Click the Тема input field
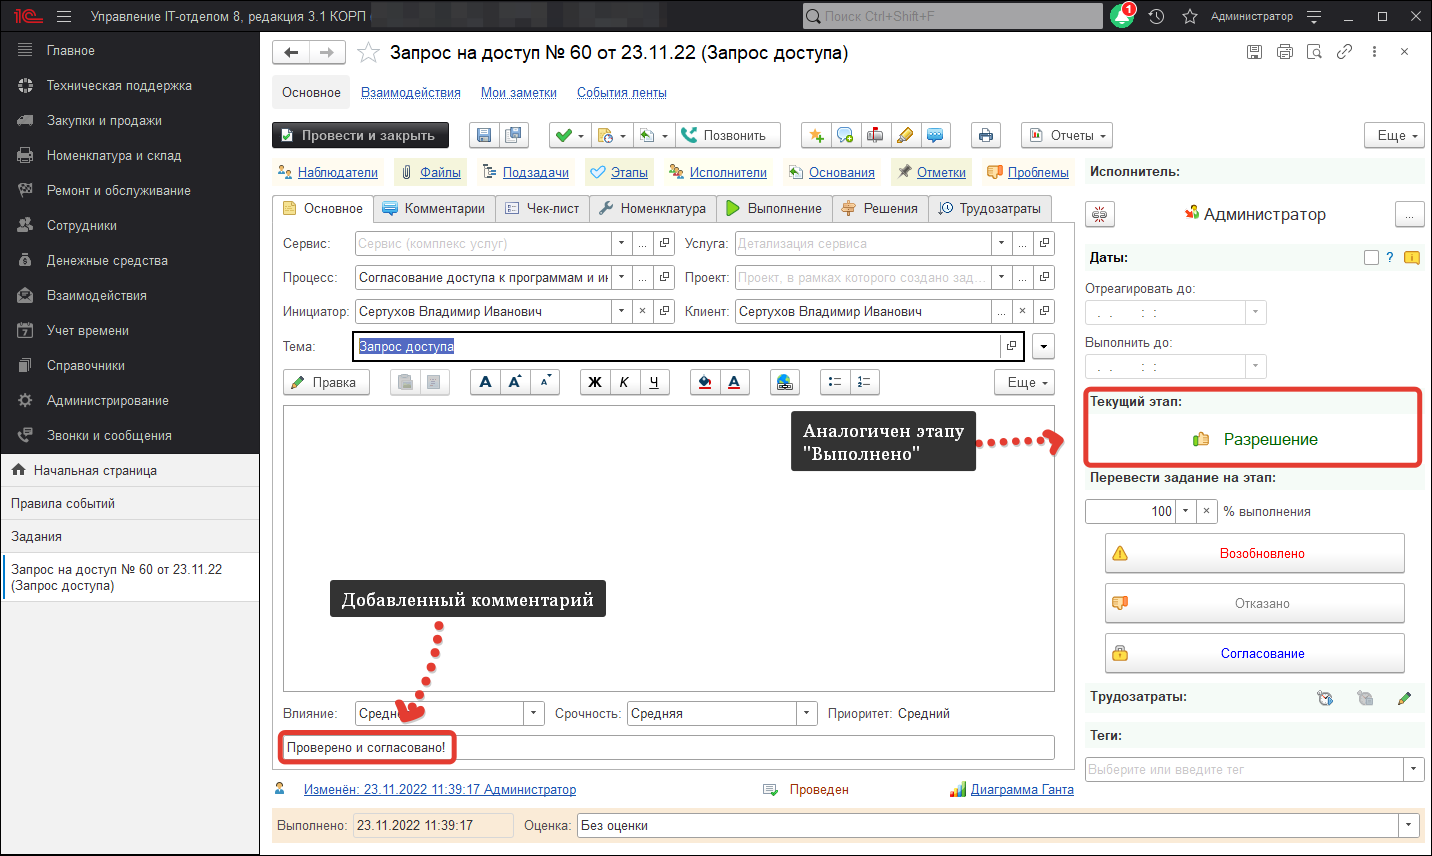Screen dimensions: 1432x856 pyautogui.click(x=675, y=346)
